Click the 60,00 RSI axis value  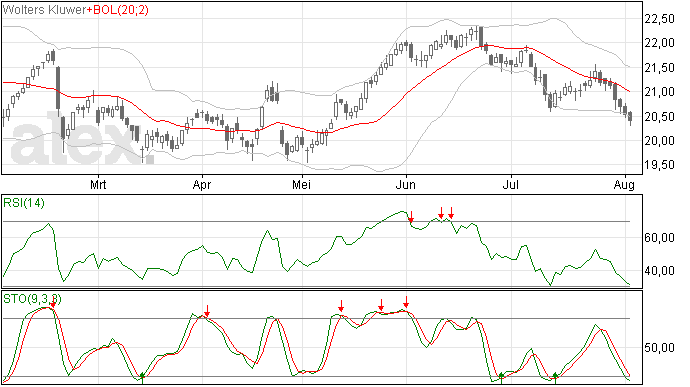coord(660,238)
